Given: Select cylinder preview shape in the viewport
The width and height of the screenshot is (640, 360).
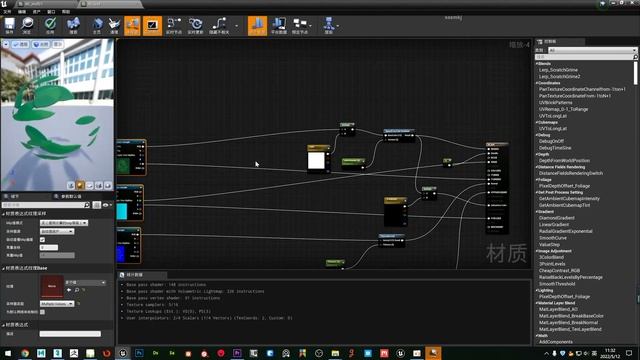Looking at the screenshot, I should [x=71, y=186].
